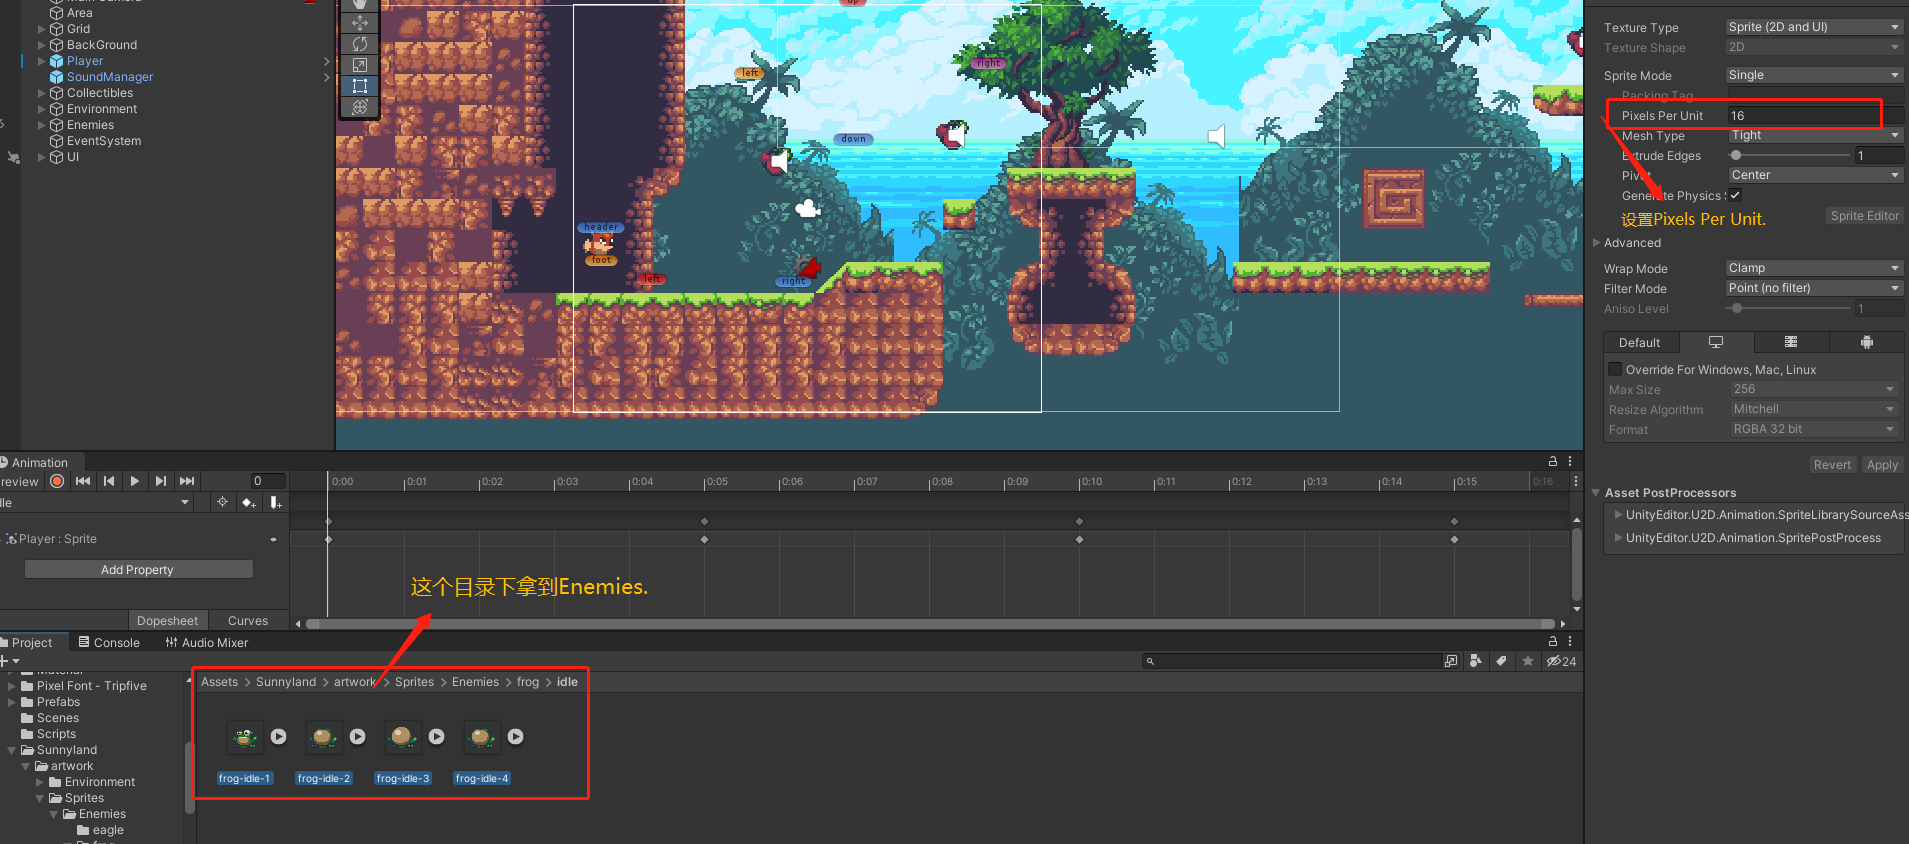Collapse the Asset PostProcessors section
Screen dimensions: 1909x844
pos(1597,493)
